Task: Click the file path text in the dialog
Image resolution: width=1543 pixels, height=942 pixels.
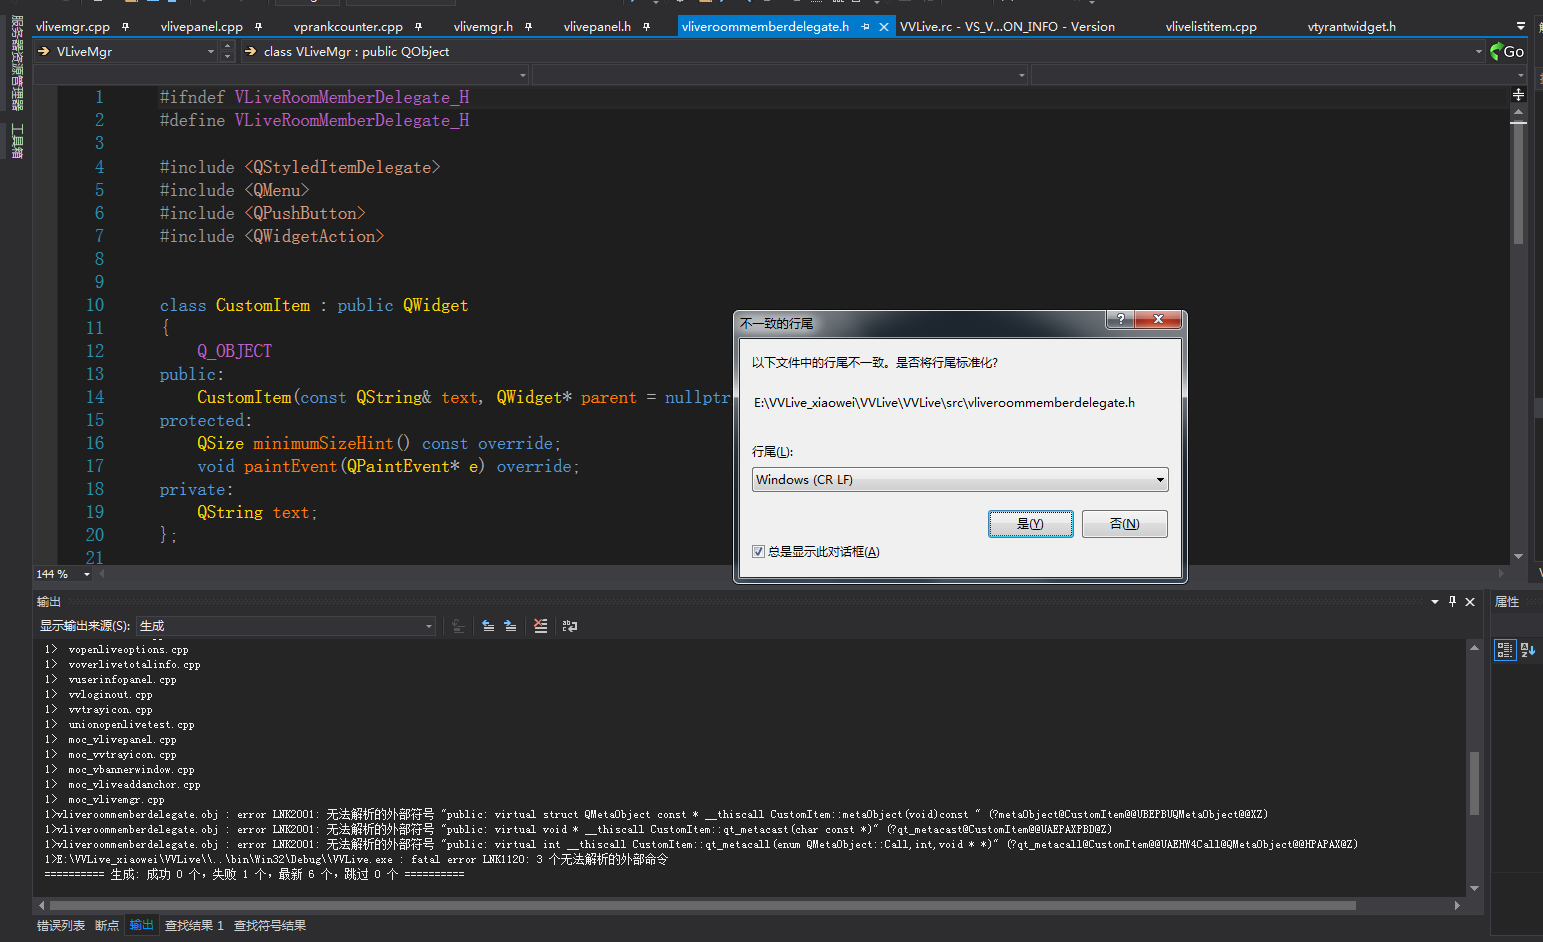Action: point(945,403)
